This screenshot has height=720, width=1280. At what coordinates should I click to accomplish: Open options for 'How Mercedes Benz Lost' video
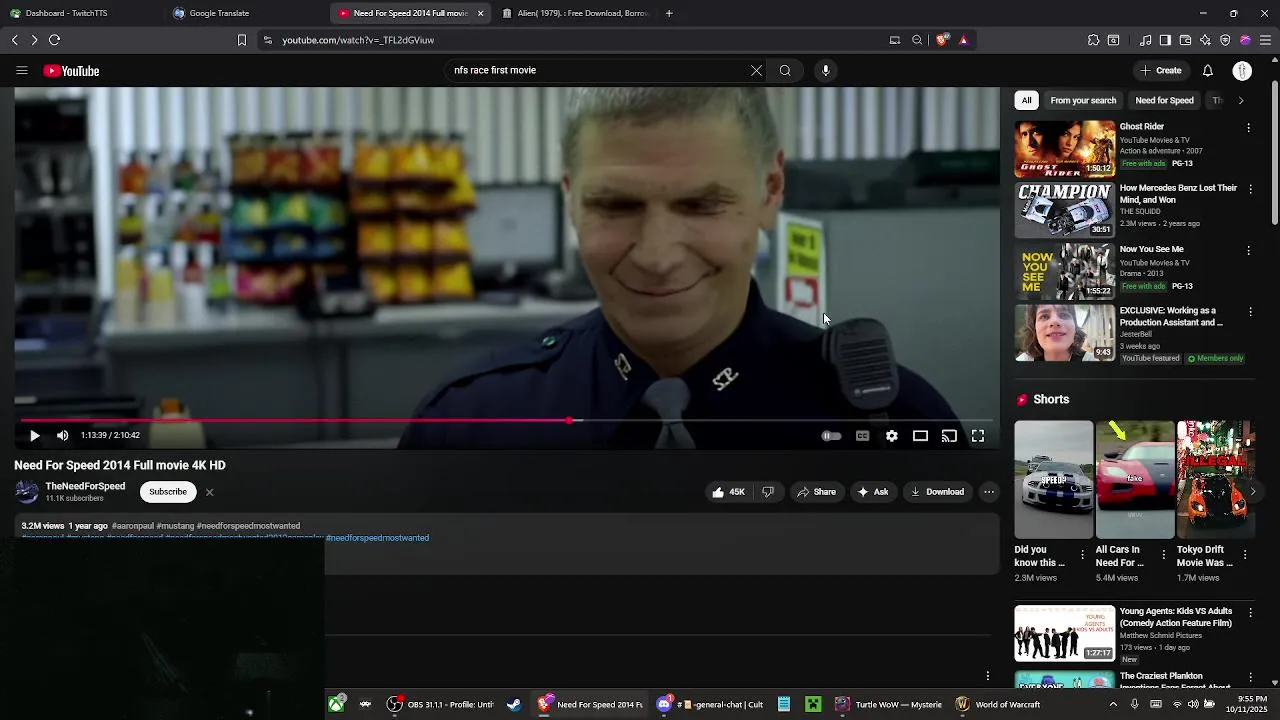[1249, 189]
